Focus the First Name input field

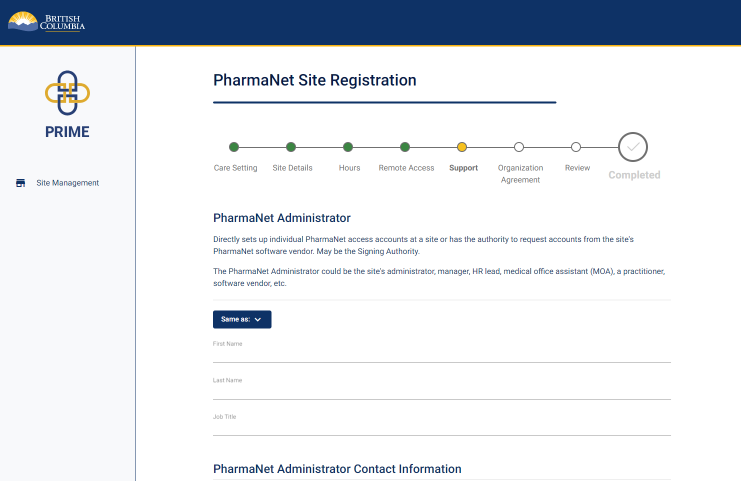(441, 354)
